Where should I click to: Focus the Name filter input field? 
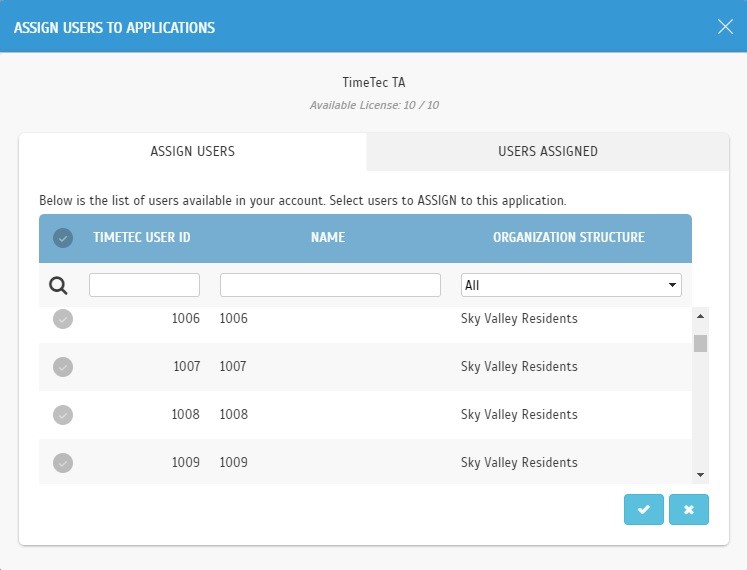point(330,285)
